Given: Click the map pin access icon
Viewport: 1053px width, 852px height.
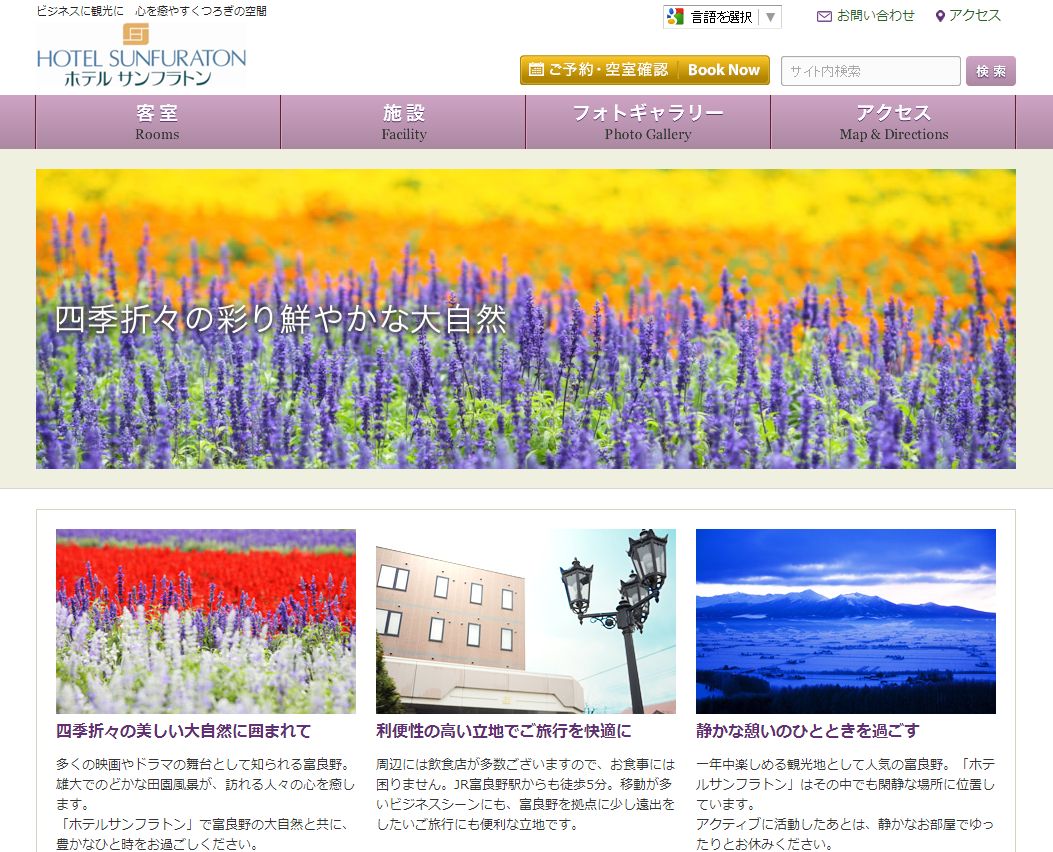Looking at the screenshot, I should [940, 16].
